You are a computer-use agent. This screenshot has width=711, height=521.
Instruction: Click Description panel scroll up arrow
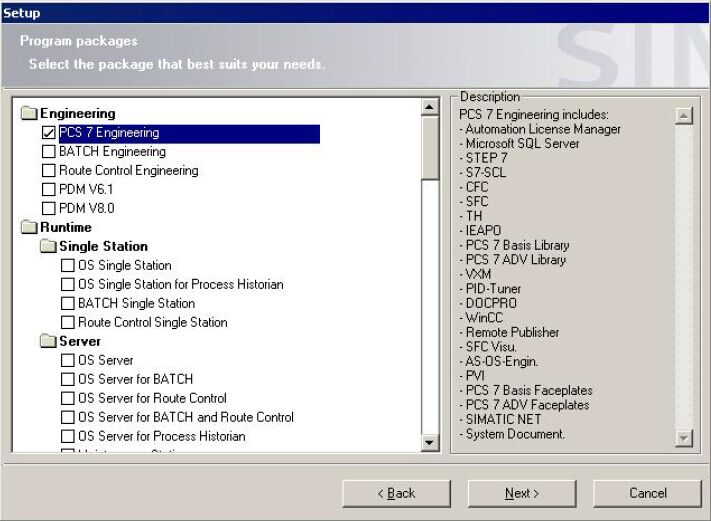coord(684,116)
